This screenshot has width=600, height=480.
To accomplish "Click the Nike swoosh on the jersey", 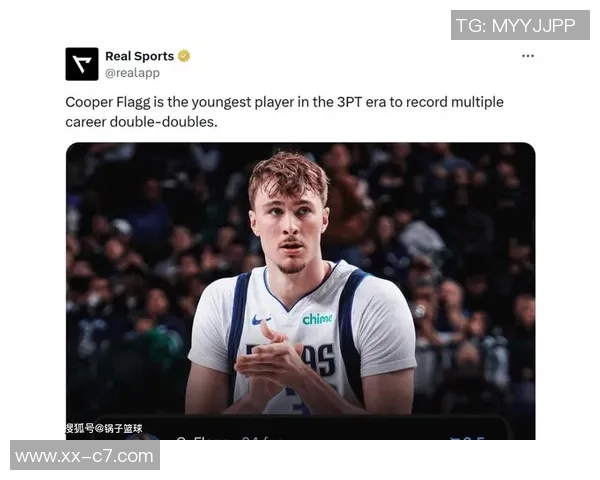I will click(262, 319).
